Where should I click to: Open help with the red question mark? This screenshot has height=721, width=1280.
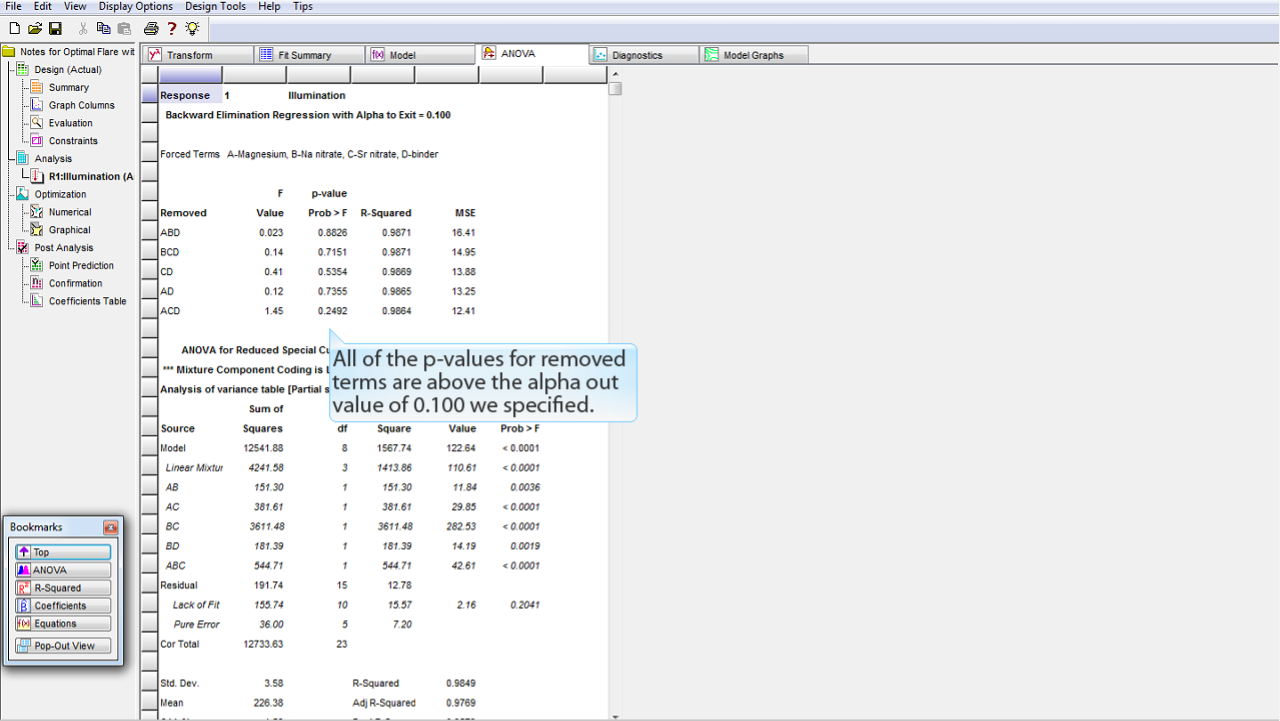click(172, 29)
